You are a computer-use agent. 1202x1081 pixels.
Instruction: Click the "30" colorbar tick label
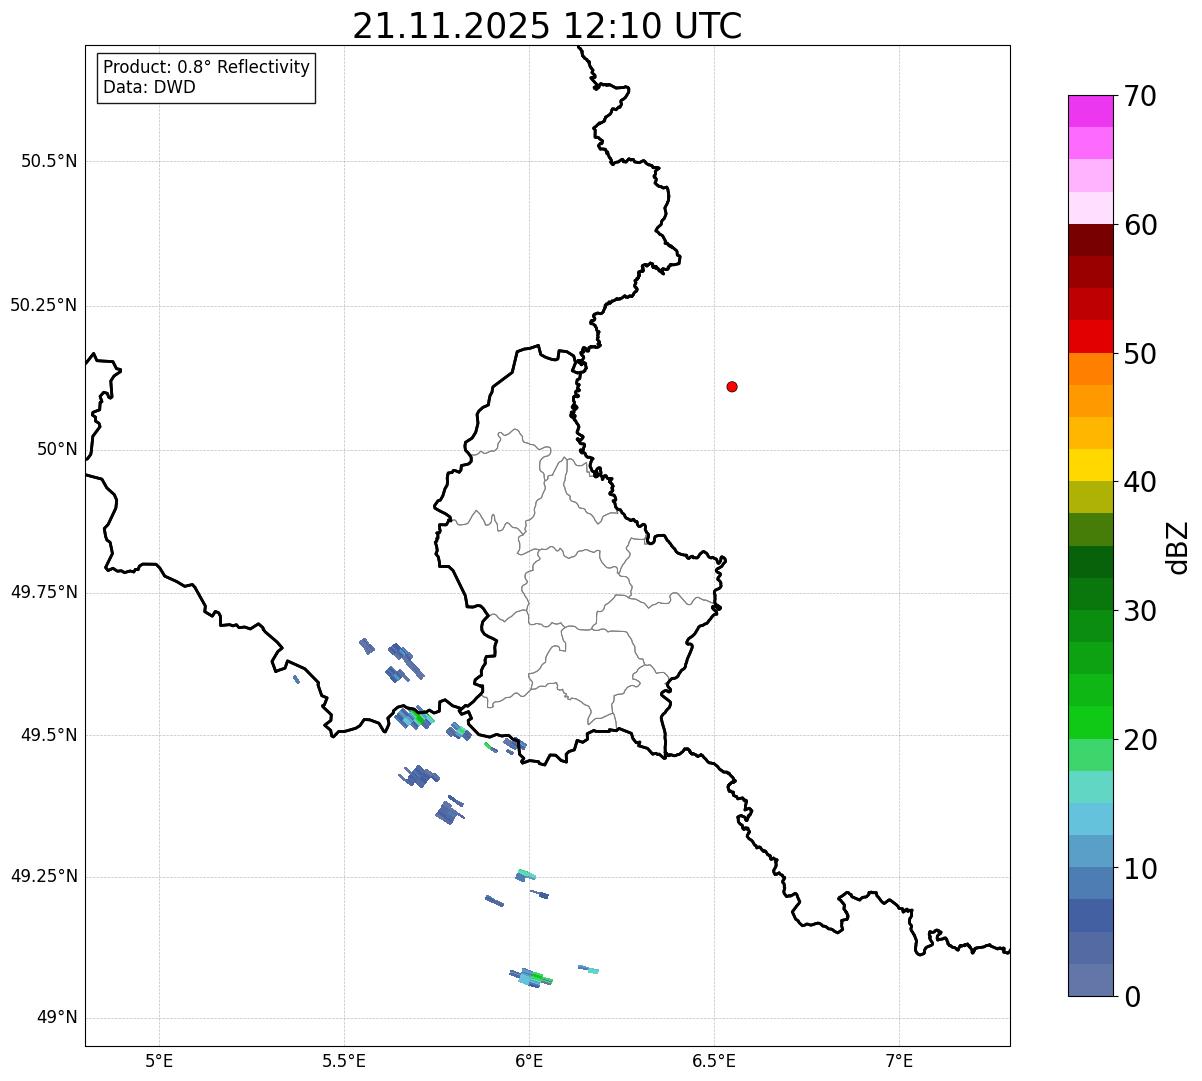[1140, 611]
